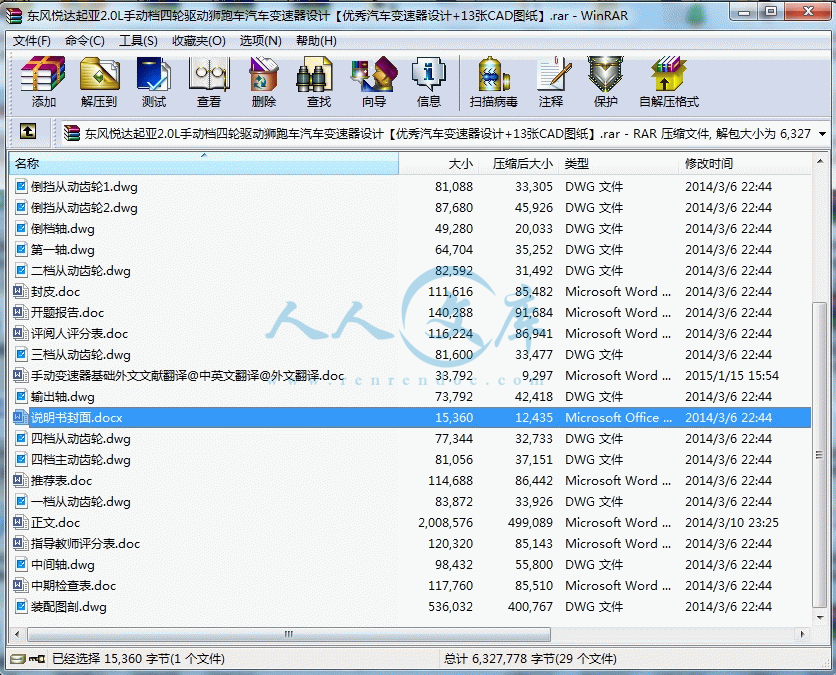Click the vertical scrollbar down arrow

point(820,617)
